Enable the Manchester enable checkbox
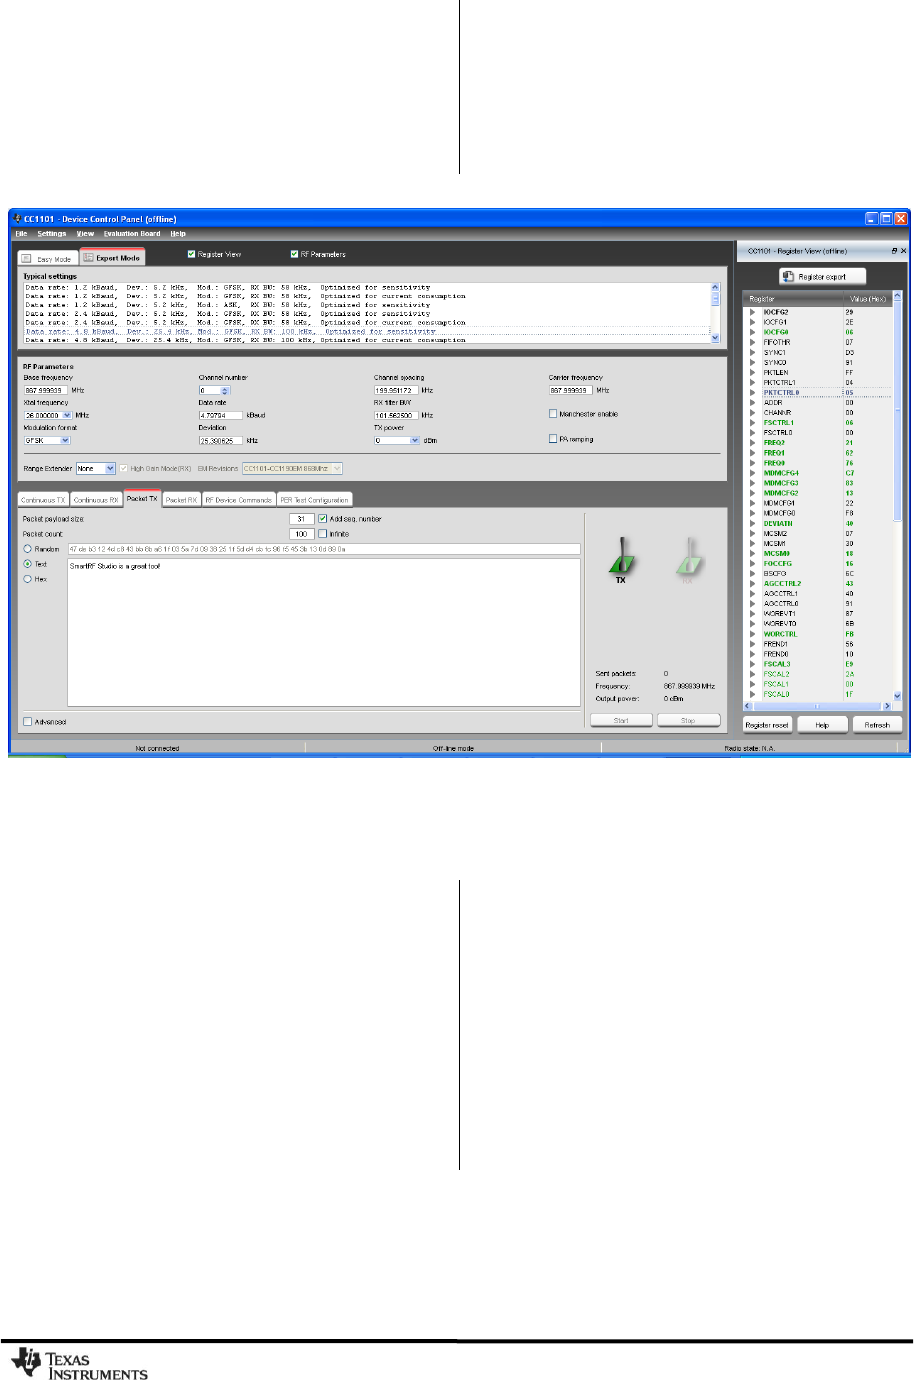 click(x=553, y=413)
